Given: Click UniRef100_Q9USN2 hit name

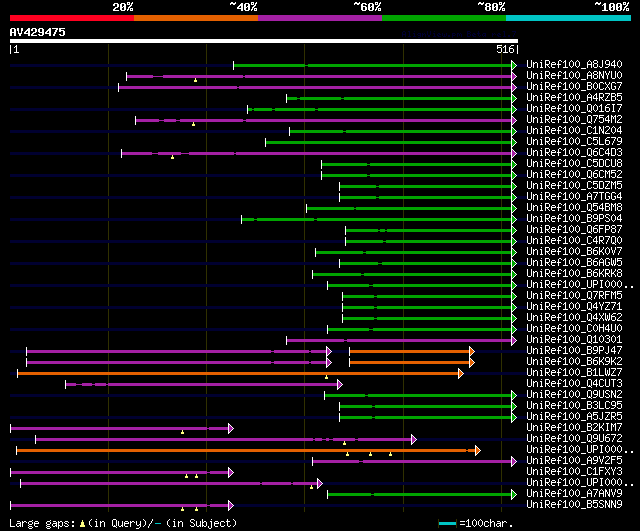Looking at the screenshot, I should click(574, 395).
